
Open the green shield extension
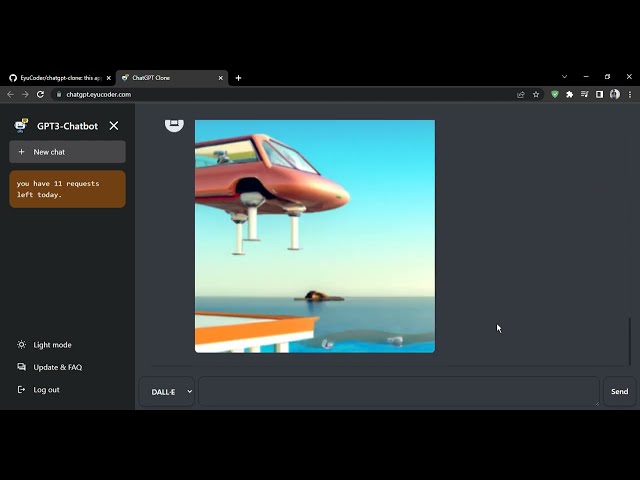555,94
